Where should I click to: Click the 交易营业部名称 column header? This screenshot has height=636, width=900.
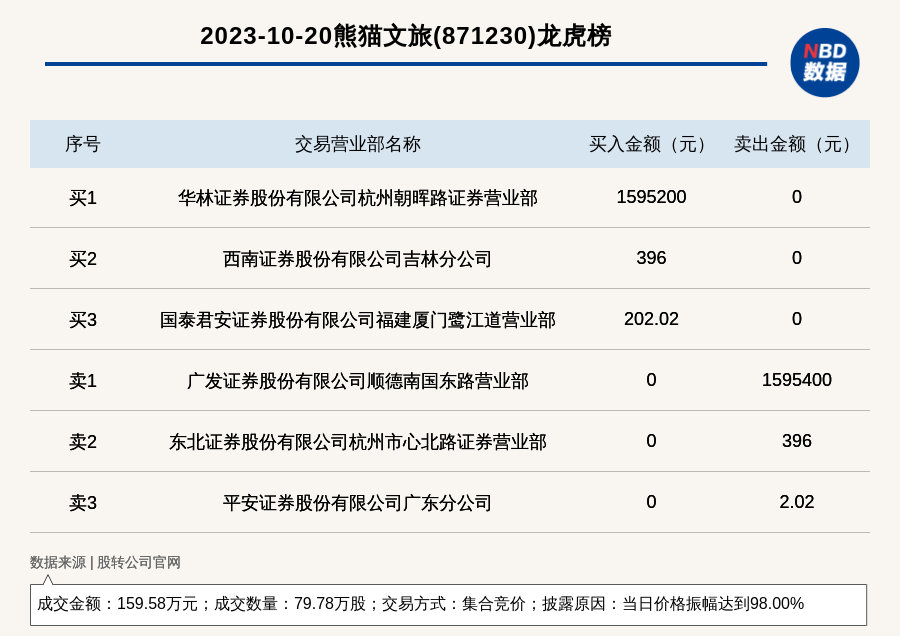click(358, 144)
